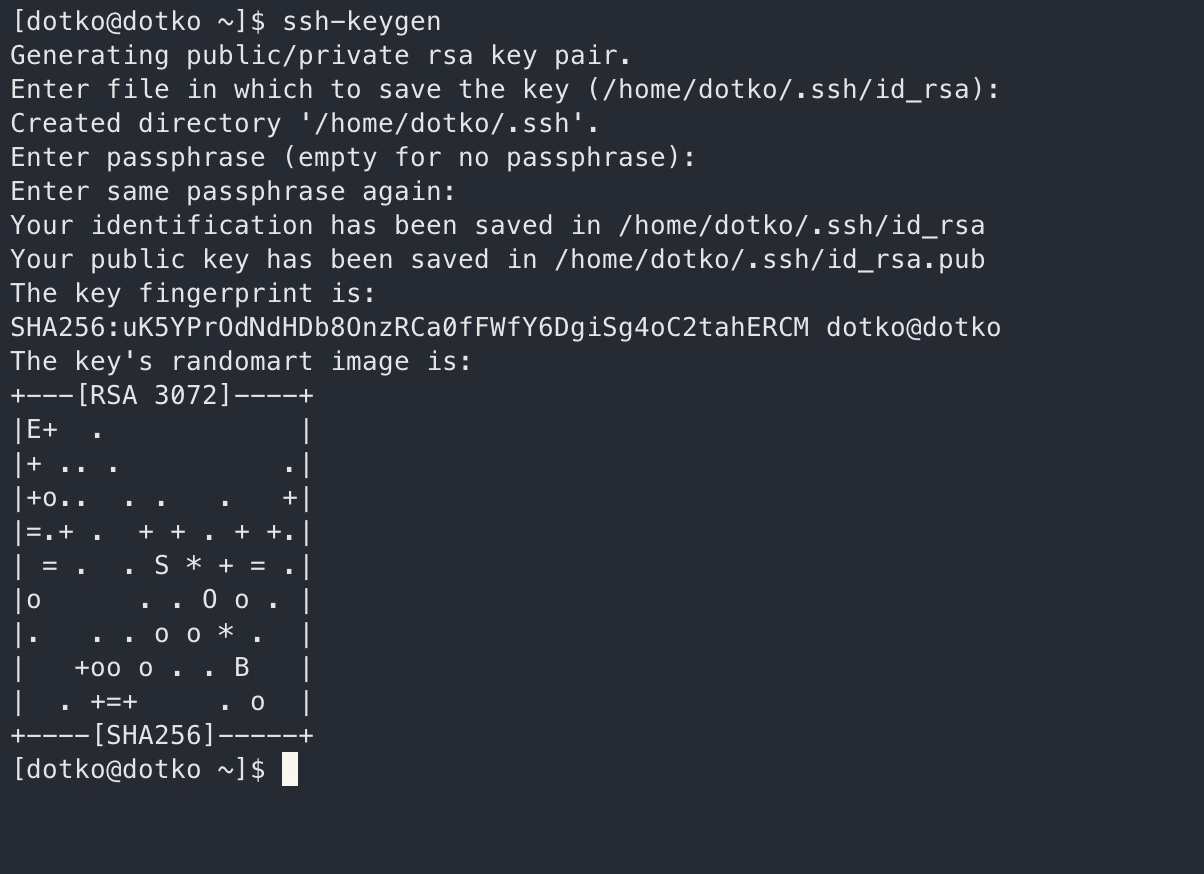Viewport: 1204px width, 874px height.
Task: Click "The key's randomart image is:" line
Action: (241, 361)
